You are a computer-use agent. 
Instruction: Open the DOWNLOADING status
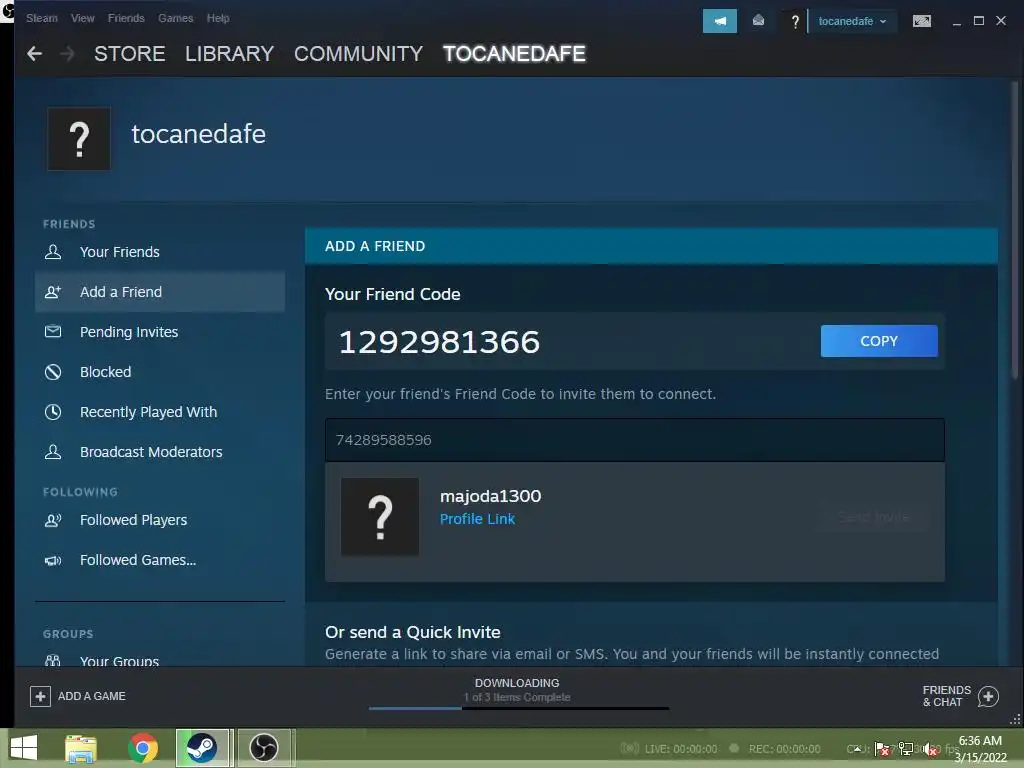pyautogui.click(x=517, y=683)
